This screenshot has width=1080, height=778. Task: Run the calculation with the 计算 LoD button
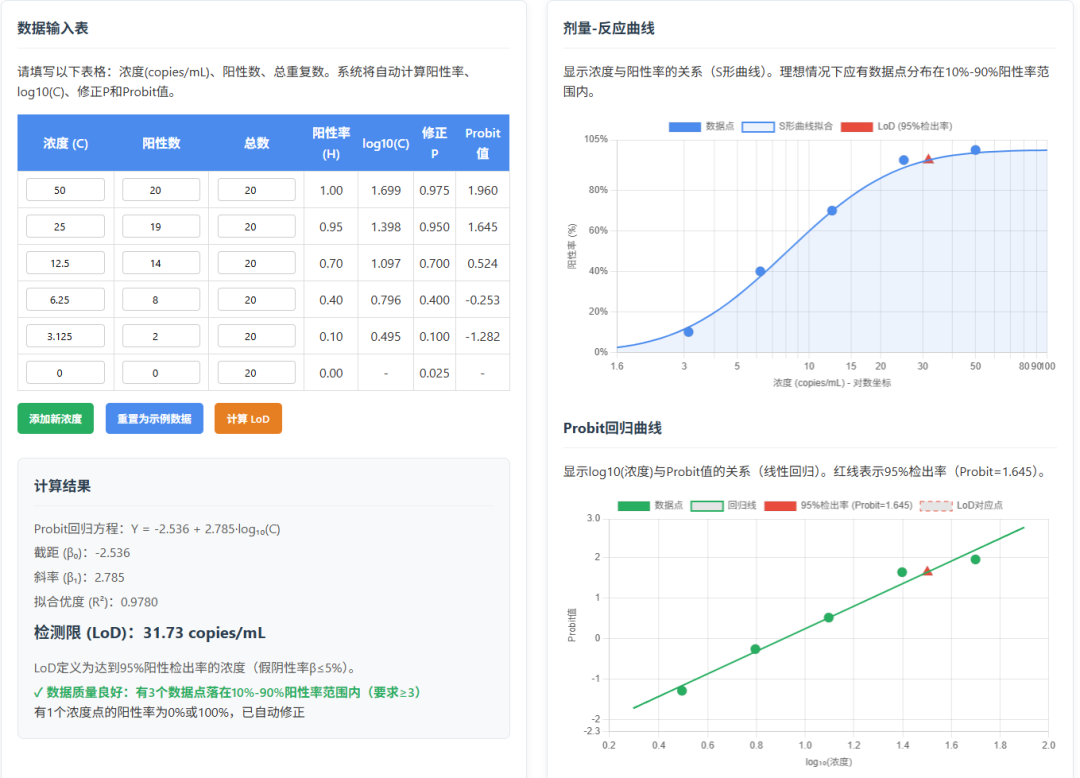[x=248, y=419]
